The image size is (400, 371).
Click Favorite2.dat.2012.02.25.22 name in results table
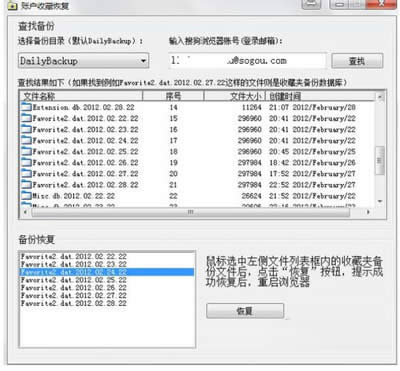coord(85,151)
